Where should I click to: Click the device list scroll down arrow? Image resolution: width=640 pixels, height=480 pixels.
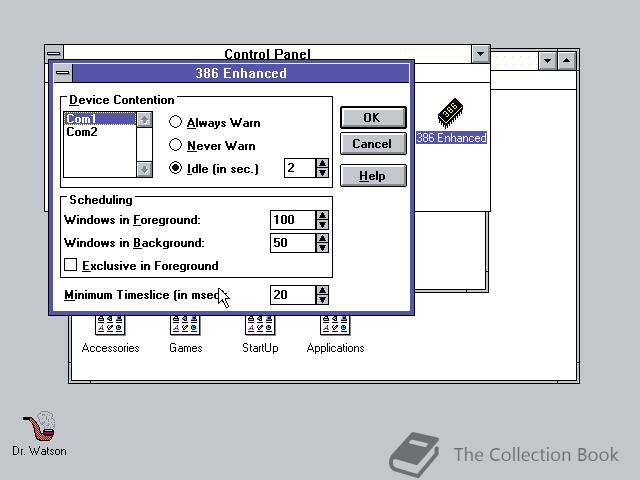point(144,169)
